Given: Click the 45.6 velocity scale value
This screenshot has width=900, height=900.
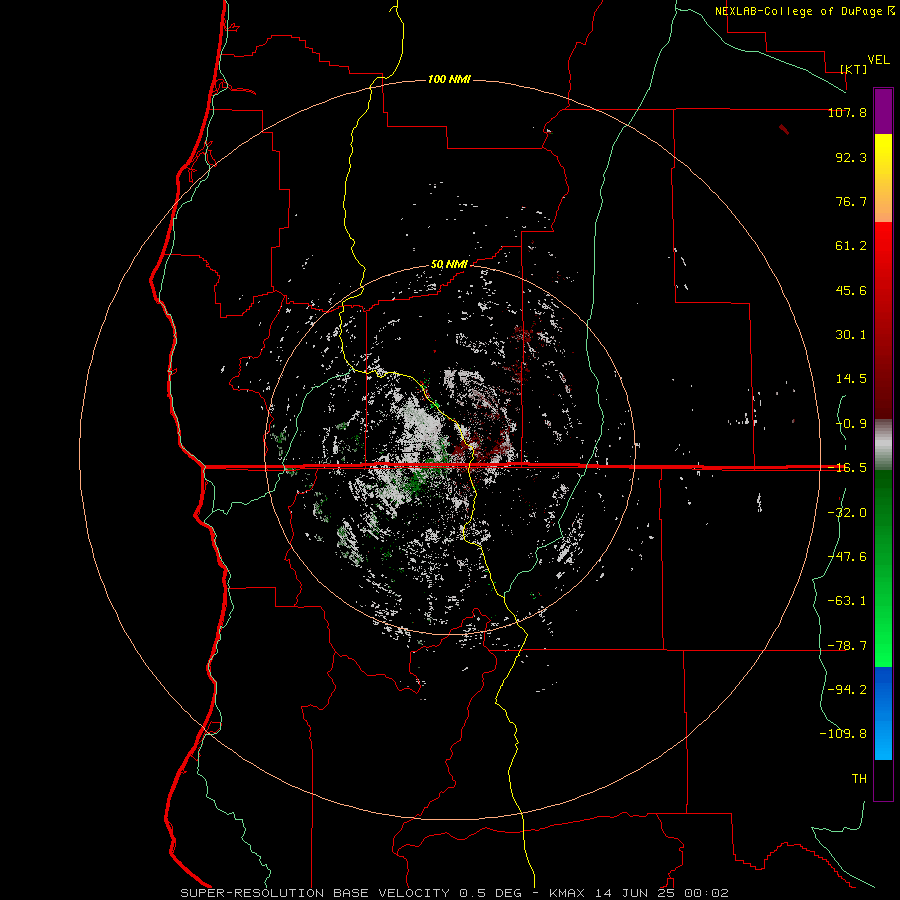Looking at the screenshot, I should [x=851, y=290].
